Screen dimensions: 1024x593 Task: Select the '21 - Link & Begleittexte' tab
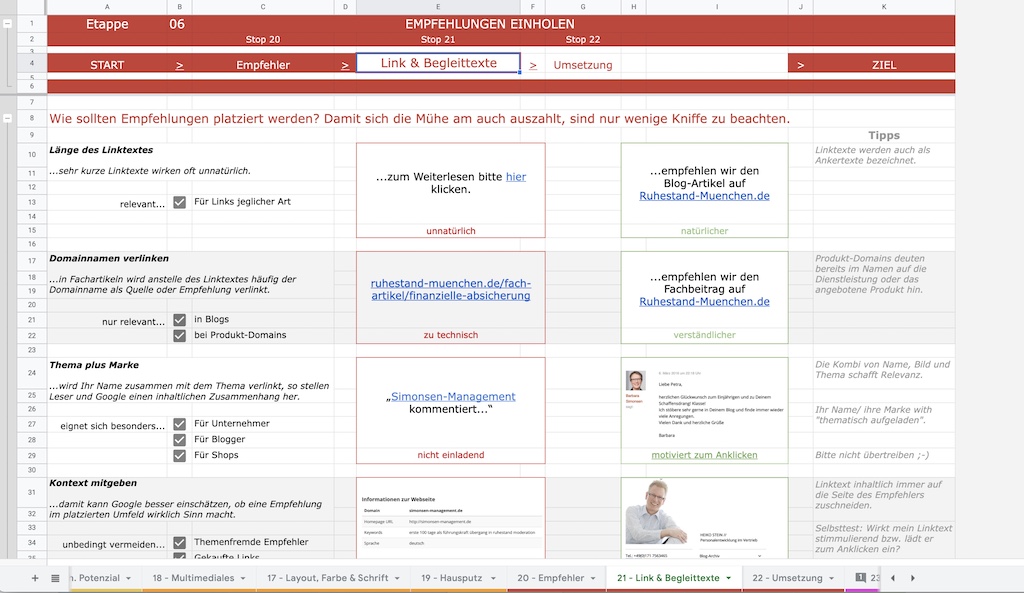click(x=668, y=578)
